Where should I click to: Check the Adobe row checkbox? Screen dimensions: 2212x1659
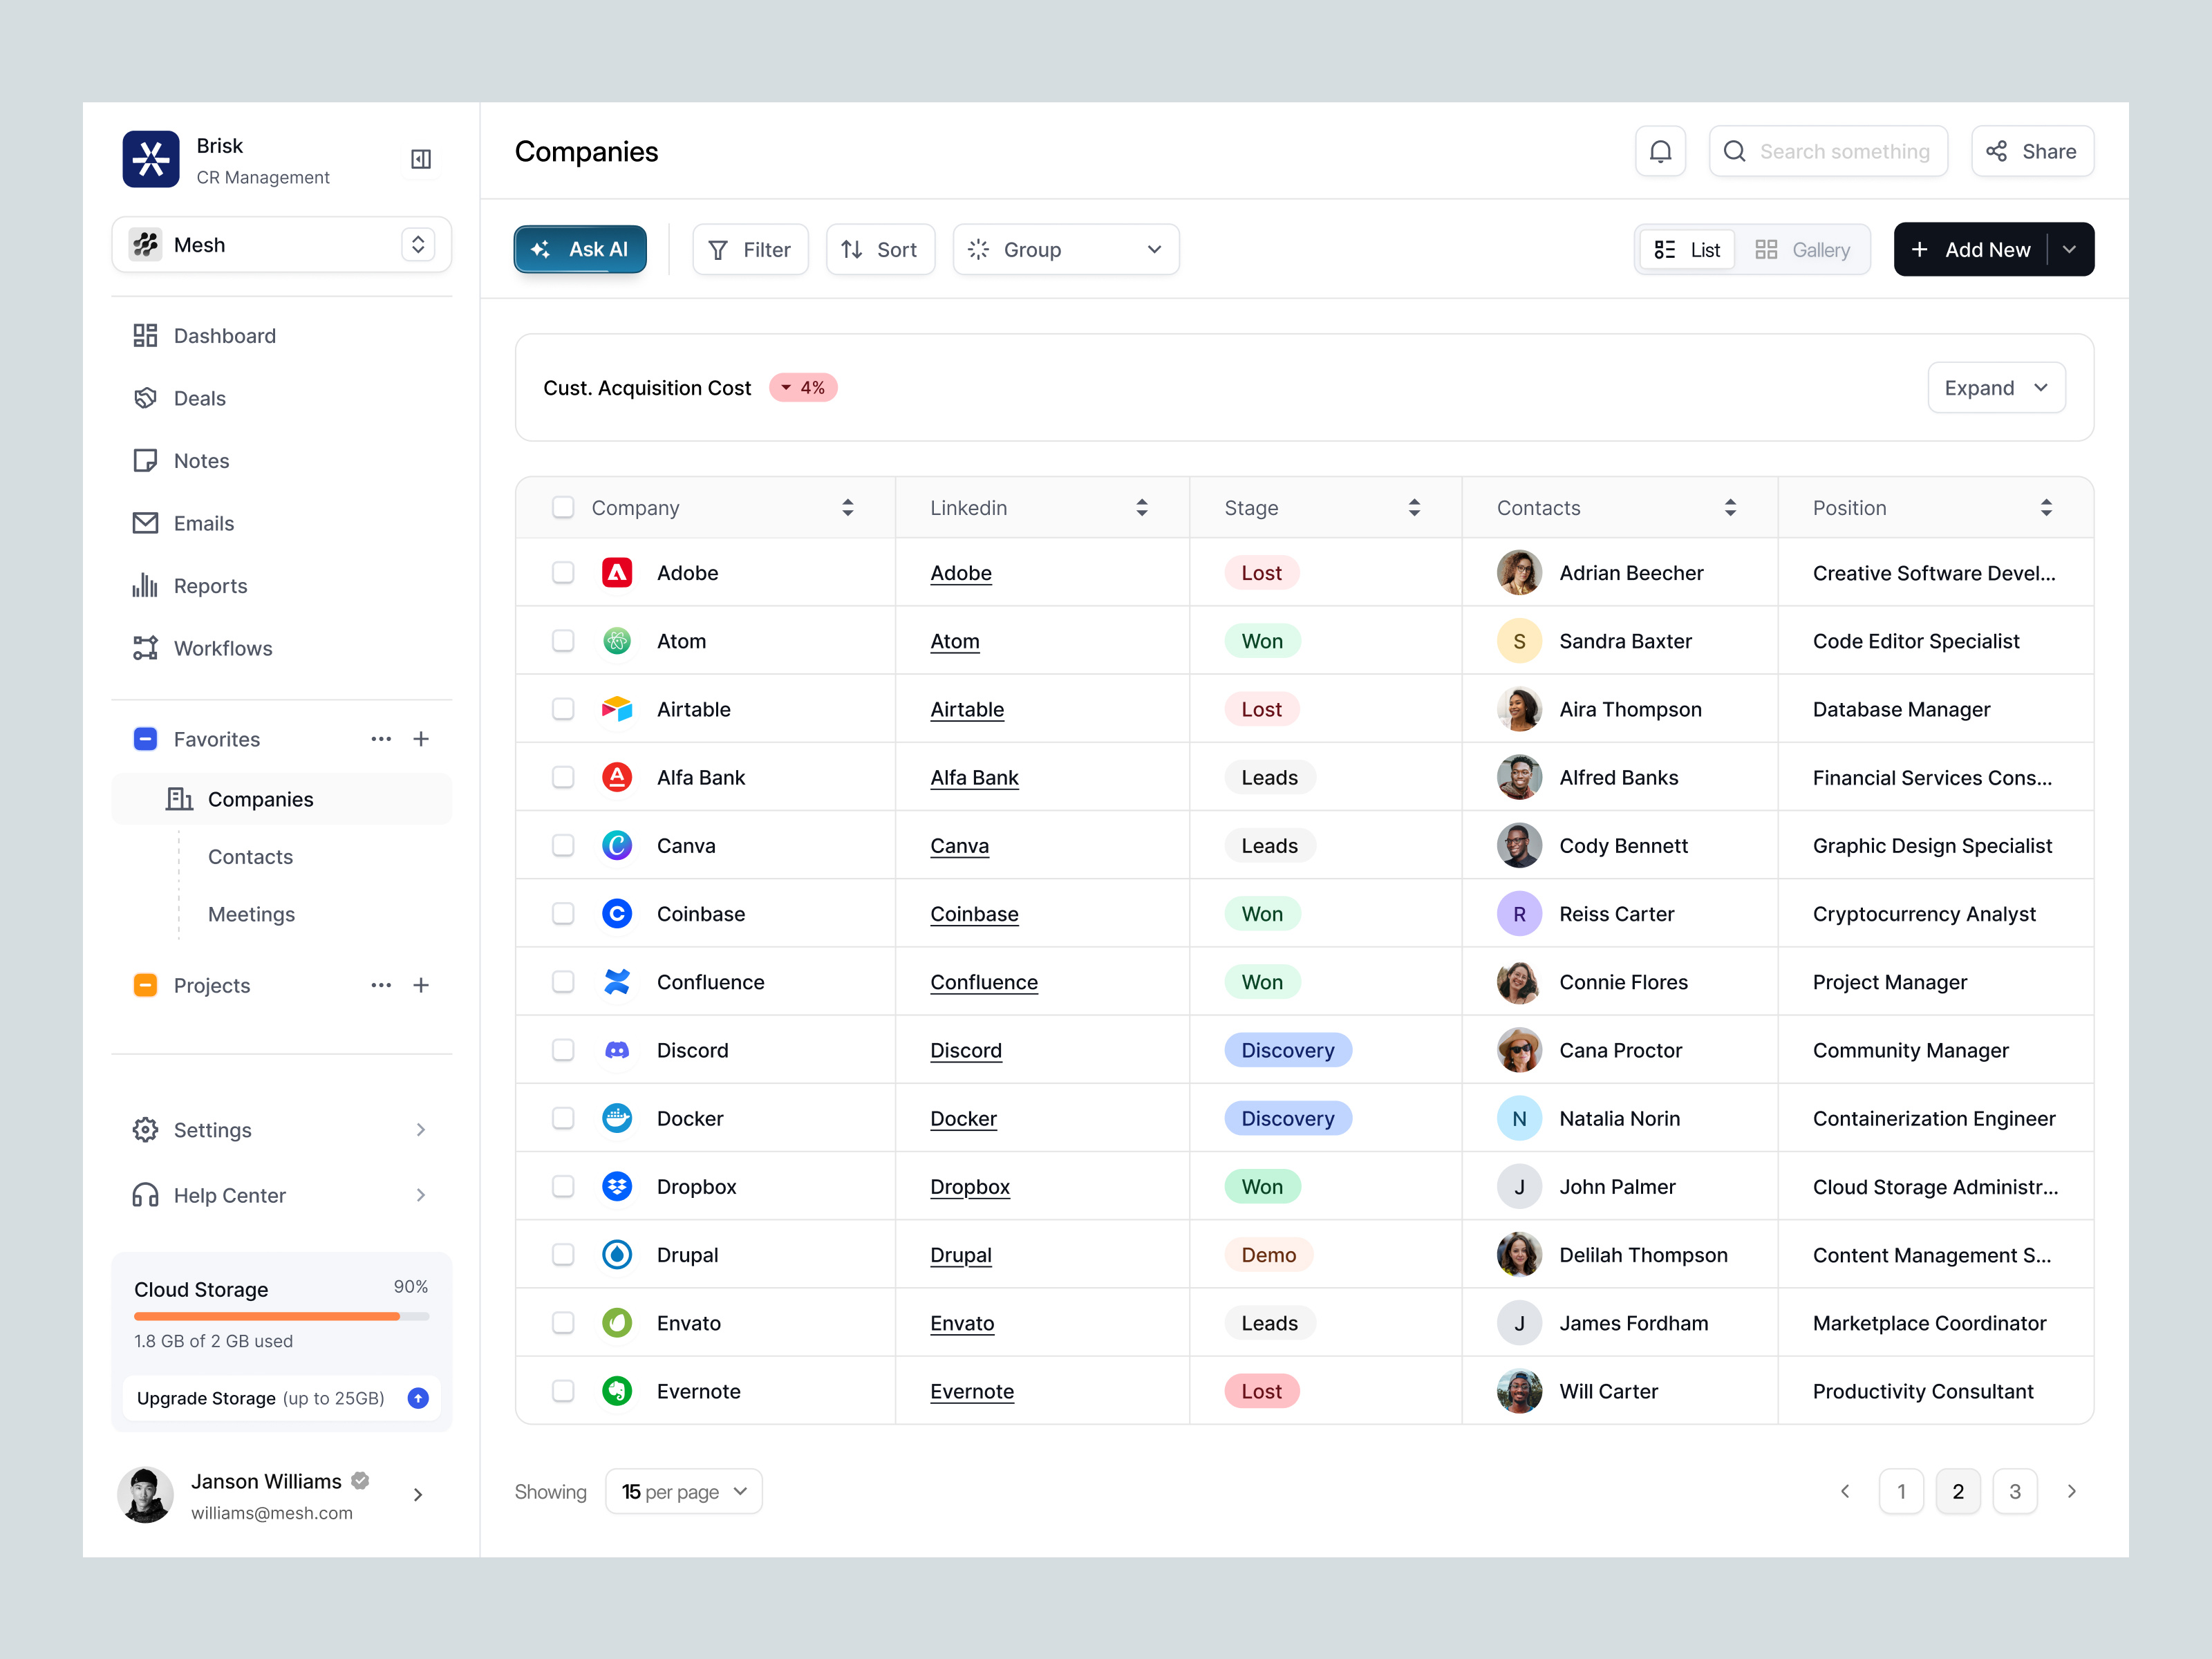point(563,572)
